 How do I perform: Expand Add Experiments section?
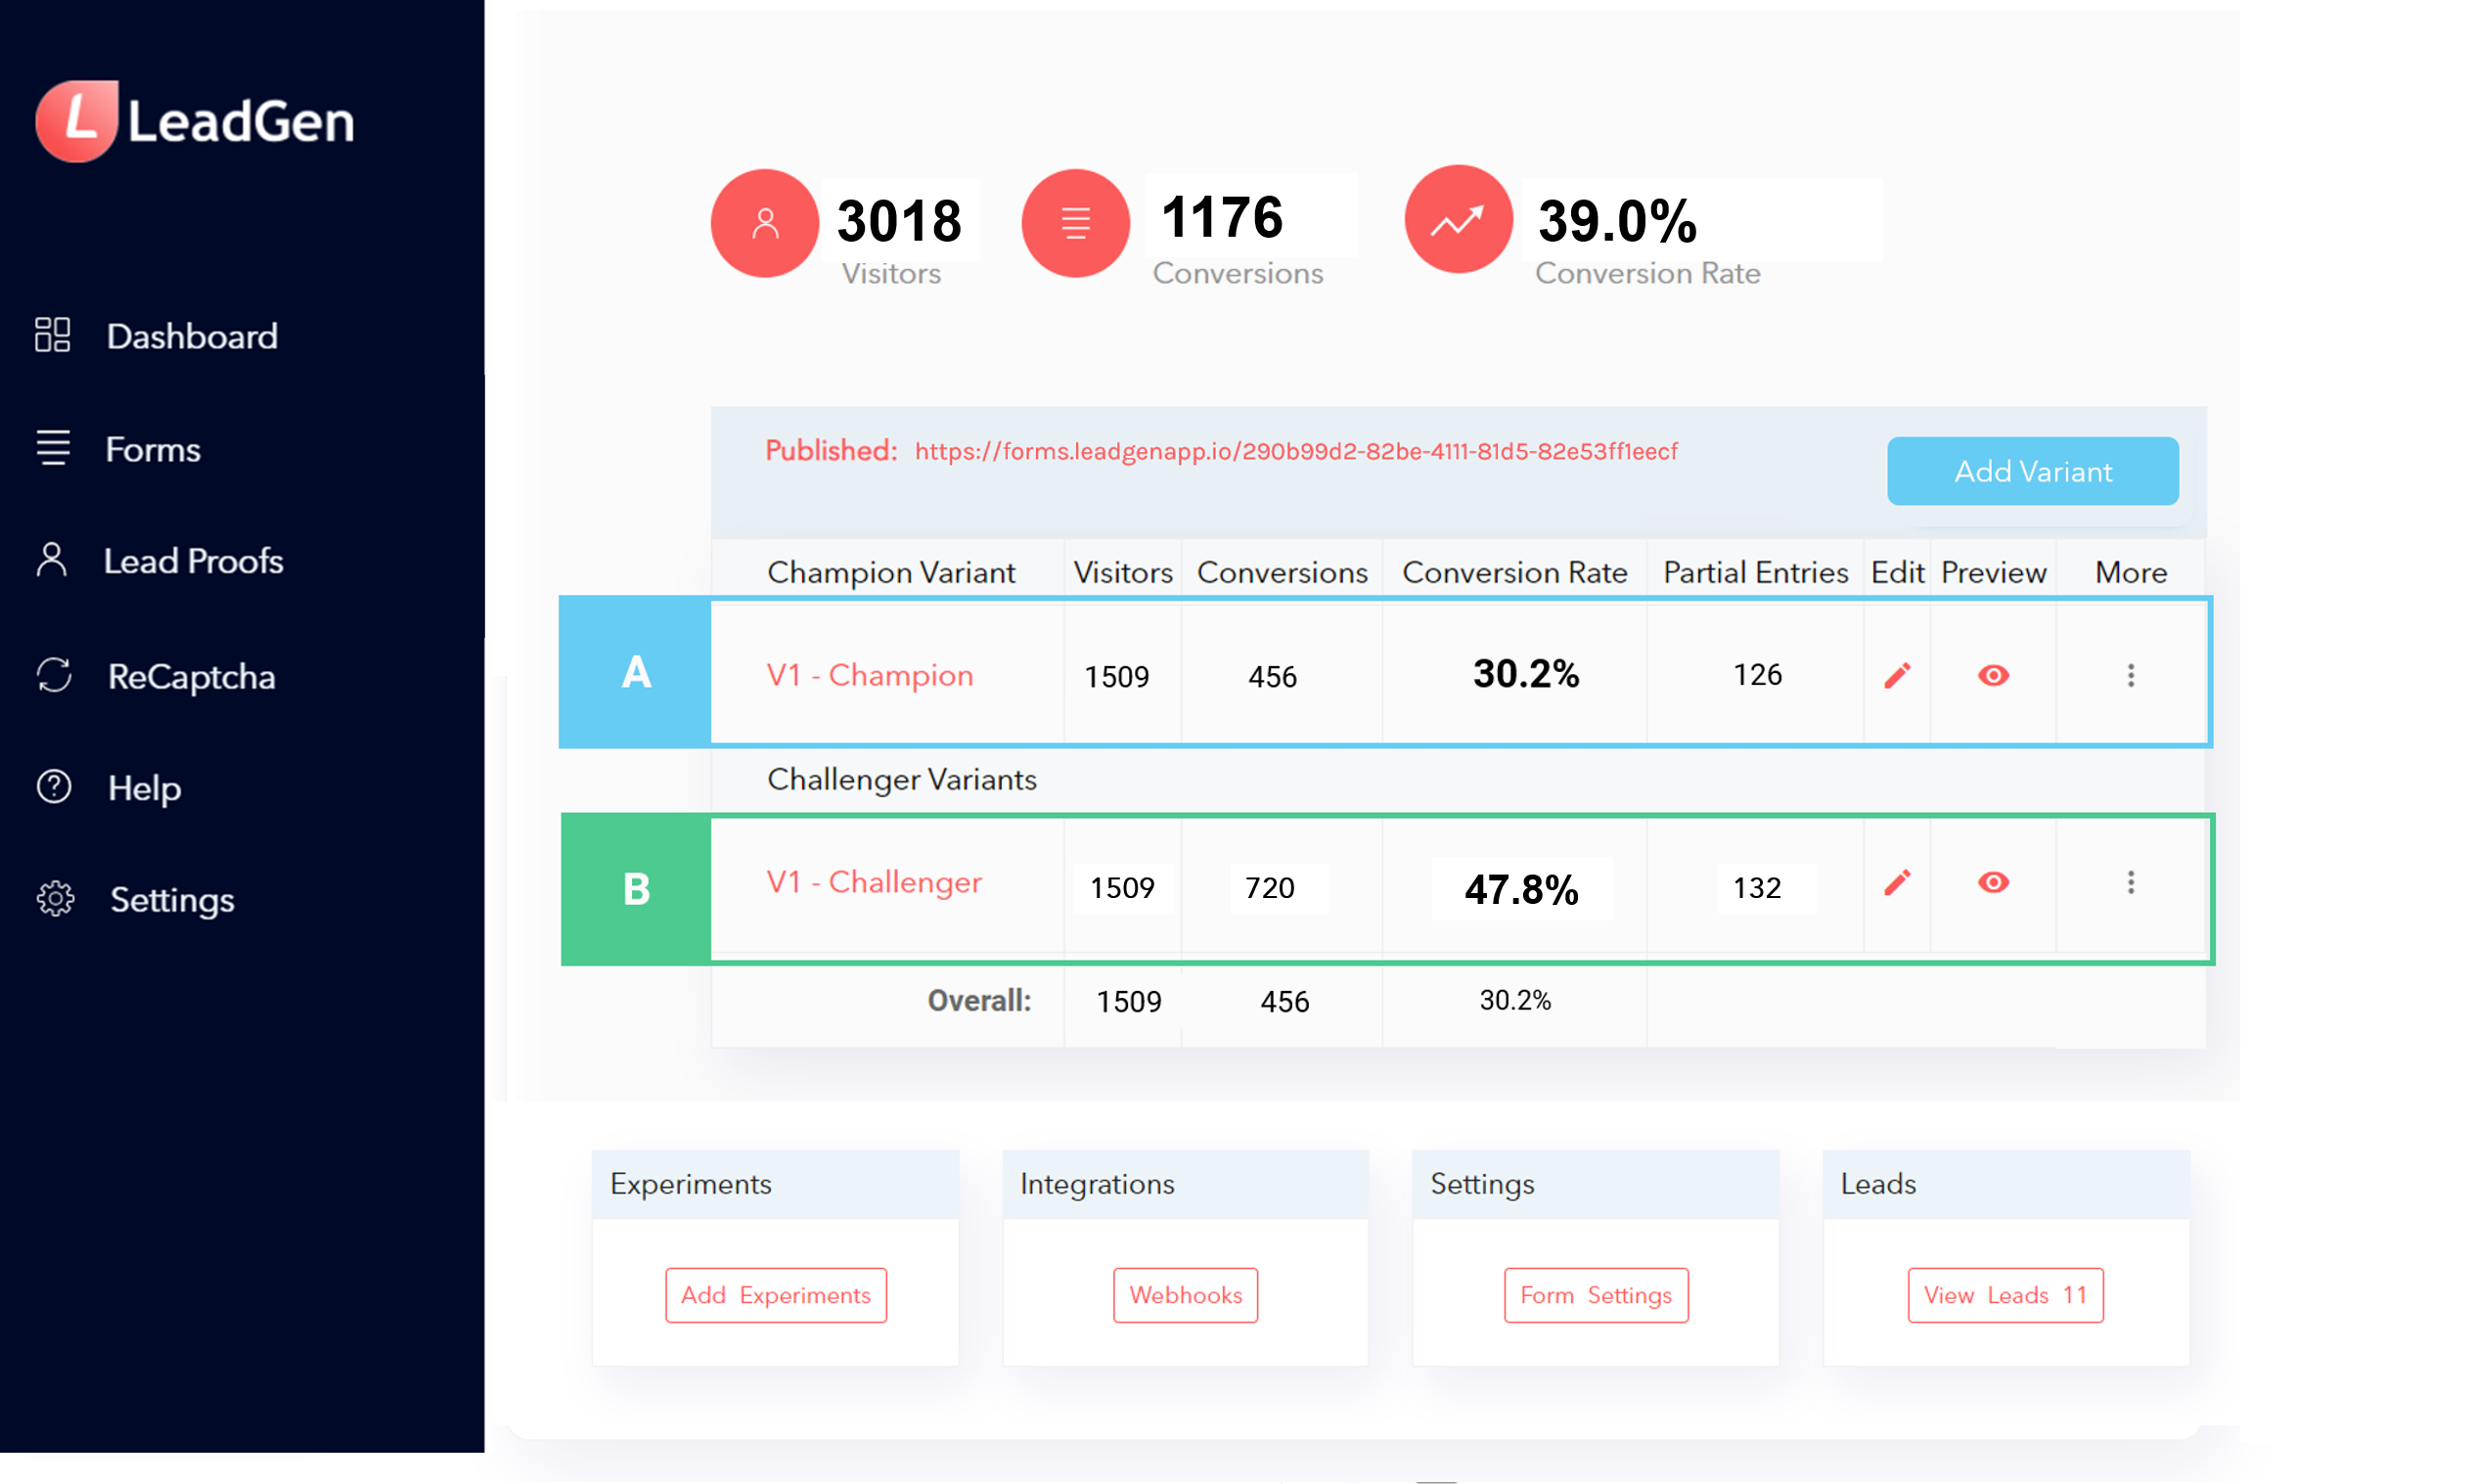(x=774, y=1295)
